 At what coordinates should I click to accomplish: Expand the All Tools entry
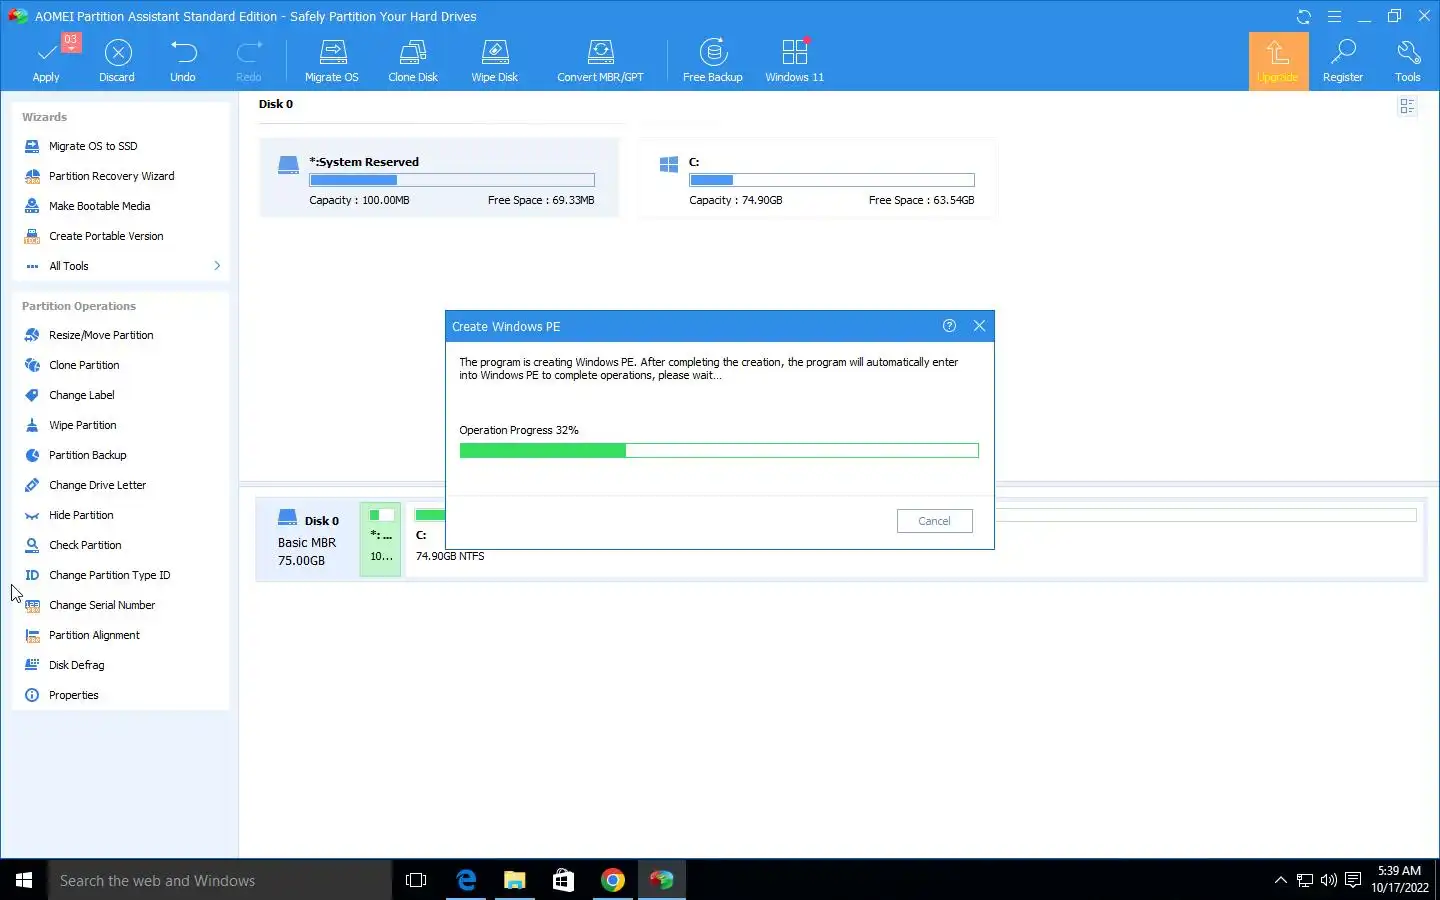120,266
